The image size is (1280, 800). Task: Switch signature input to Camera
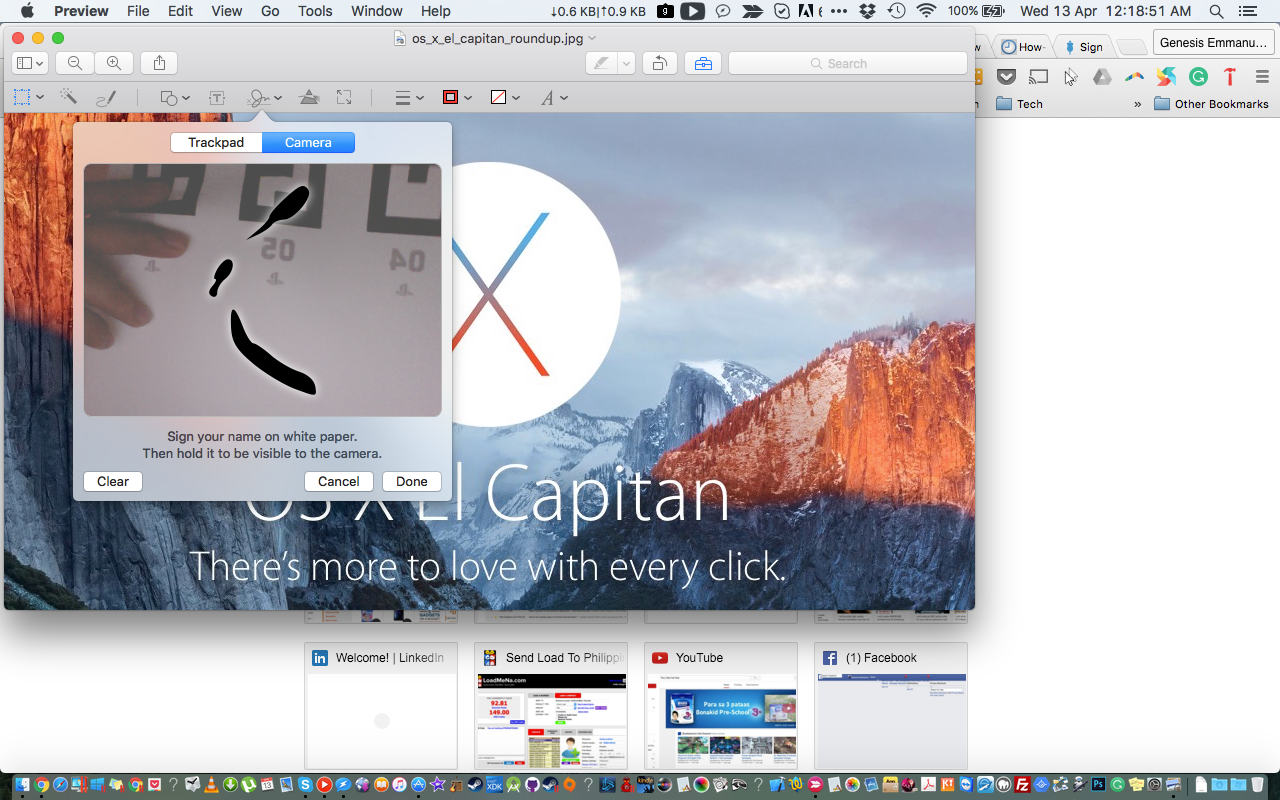point(308,143)
